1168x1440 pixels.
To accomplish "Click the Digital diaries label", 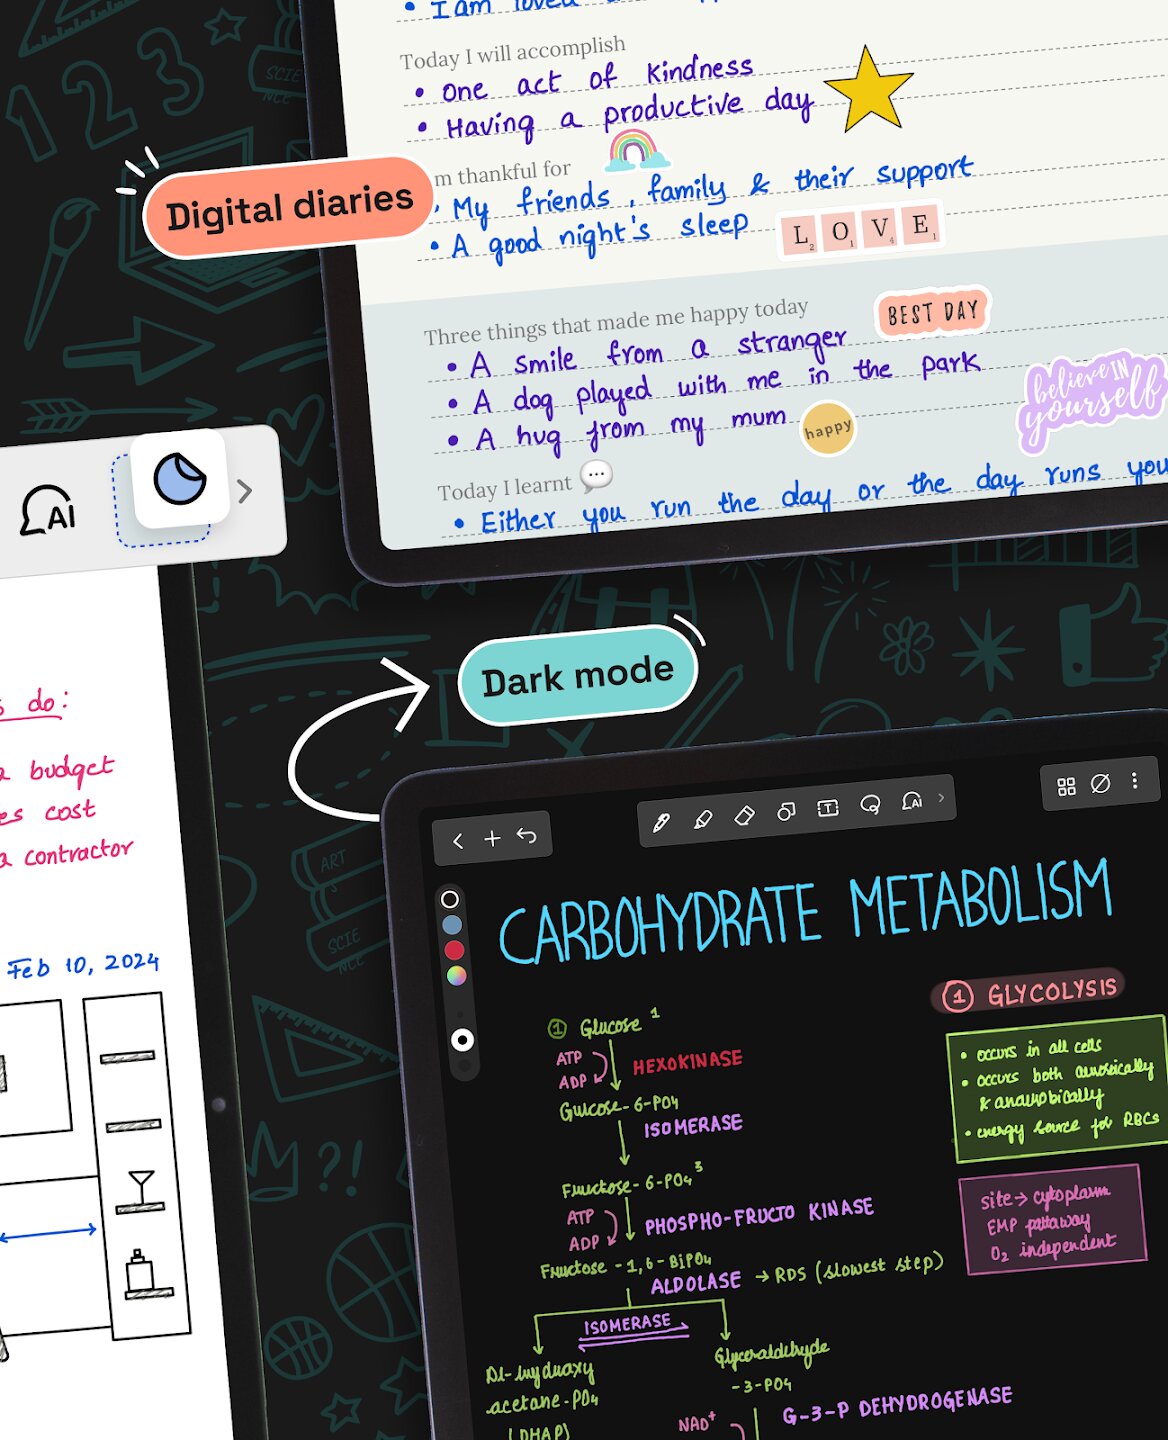I will coord(289,207).
